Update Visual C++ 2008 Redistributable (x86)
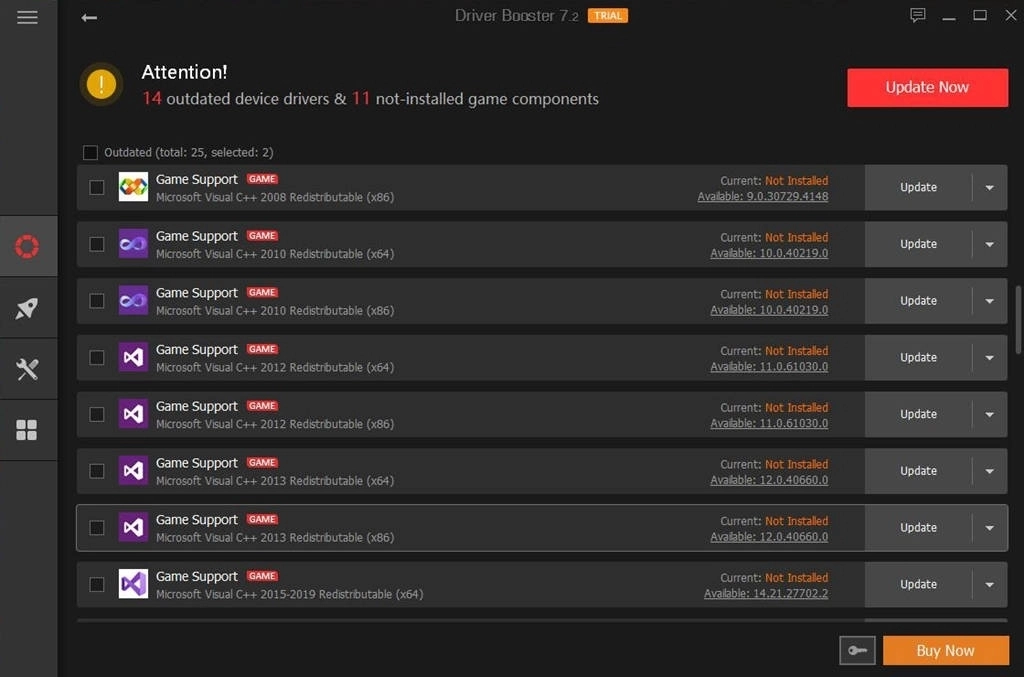 pyautogui.click(x=918, y=187)
